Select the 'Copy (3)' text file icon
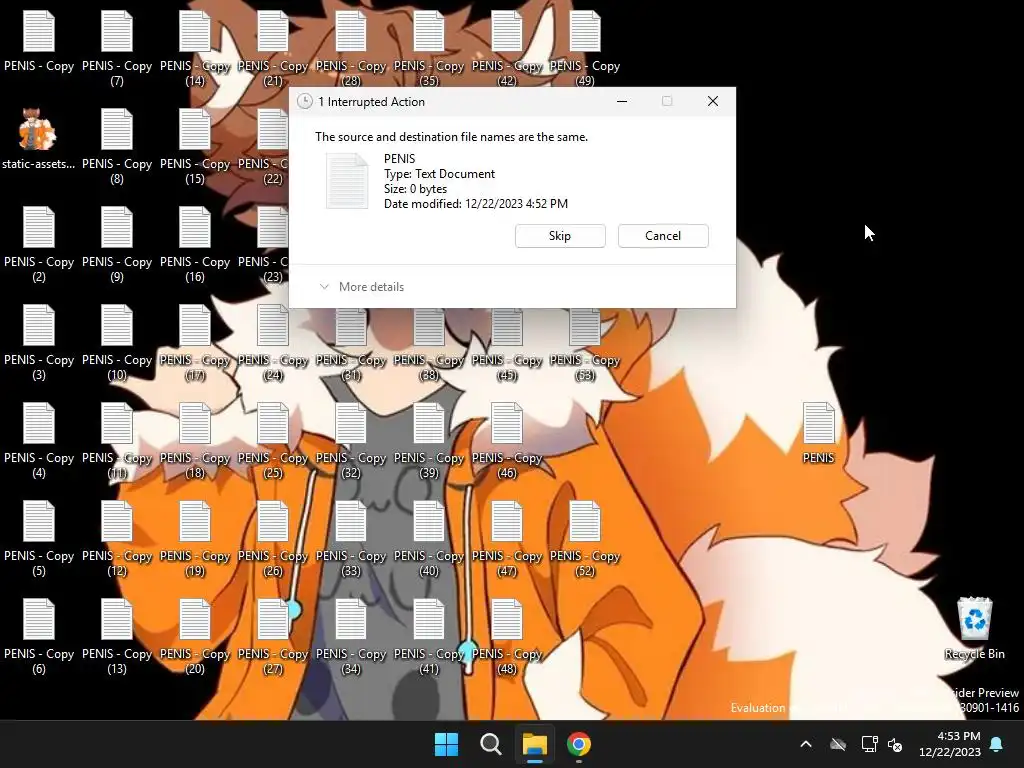The image size is (1024, 768). (39, 325)
